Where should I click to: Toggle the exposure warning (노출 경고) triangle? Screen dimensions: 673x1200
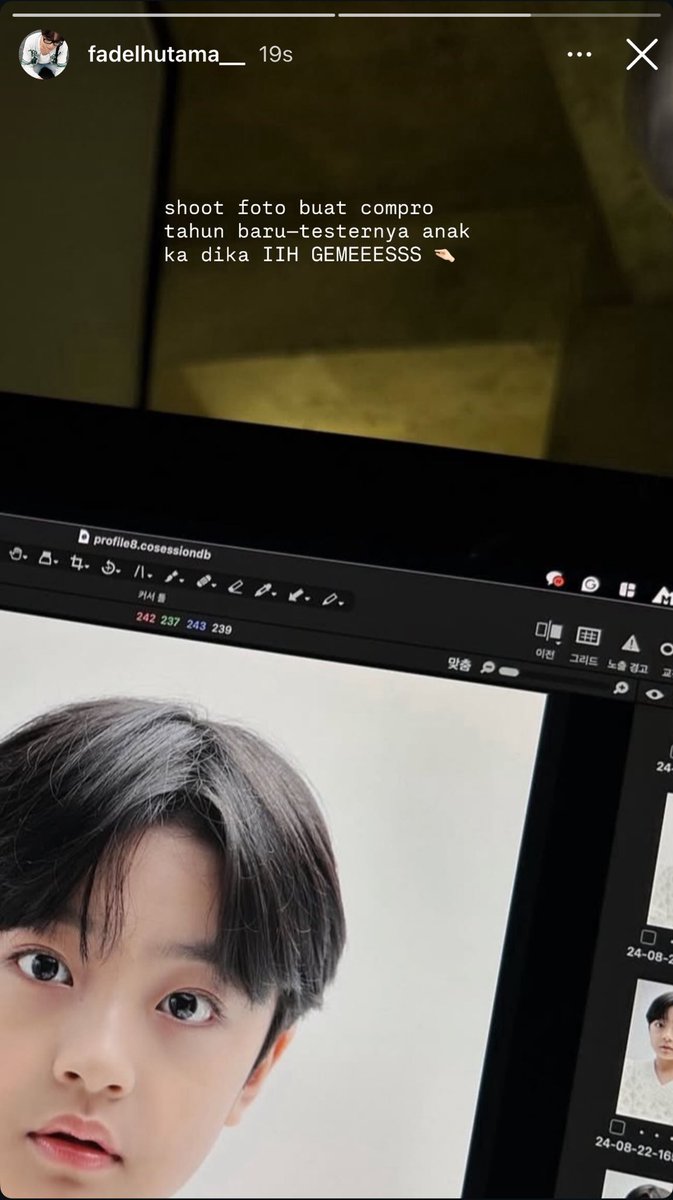(x=630, y=642)
